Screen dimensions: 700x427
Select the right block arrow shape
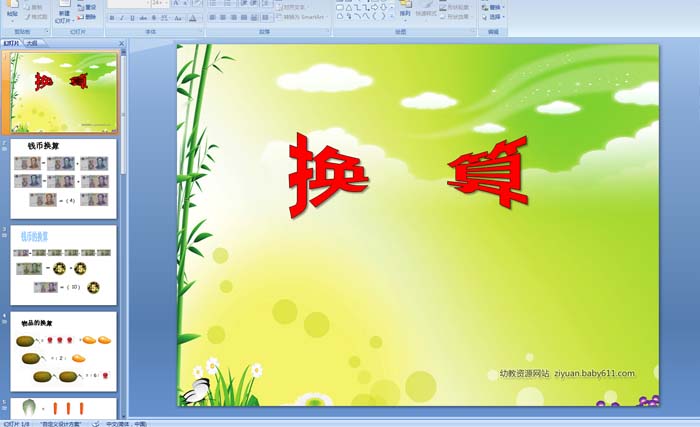pos(375,8)
